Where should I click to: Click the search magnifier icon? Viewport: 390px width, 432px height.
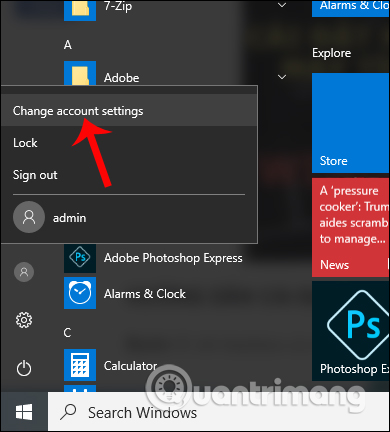68,412
